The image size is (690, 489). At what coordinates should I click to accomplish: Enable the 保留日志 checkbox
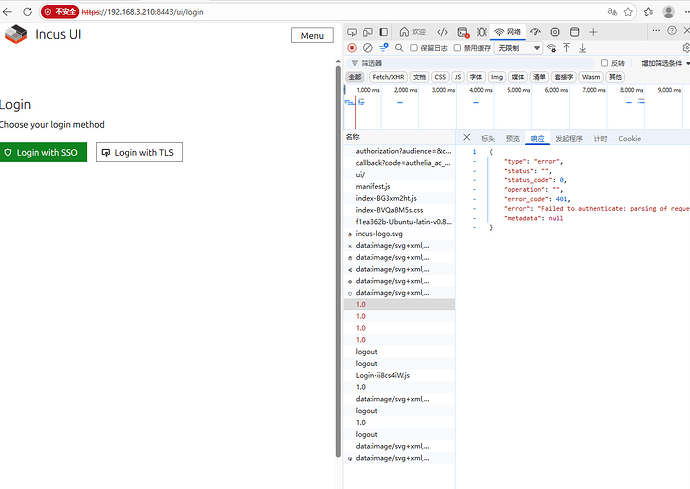[416, 47]
